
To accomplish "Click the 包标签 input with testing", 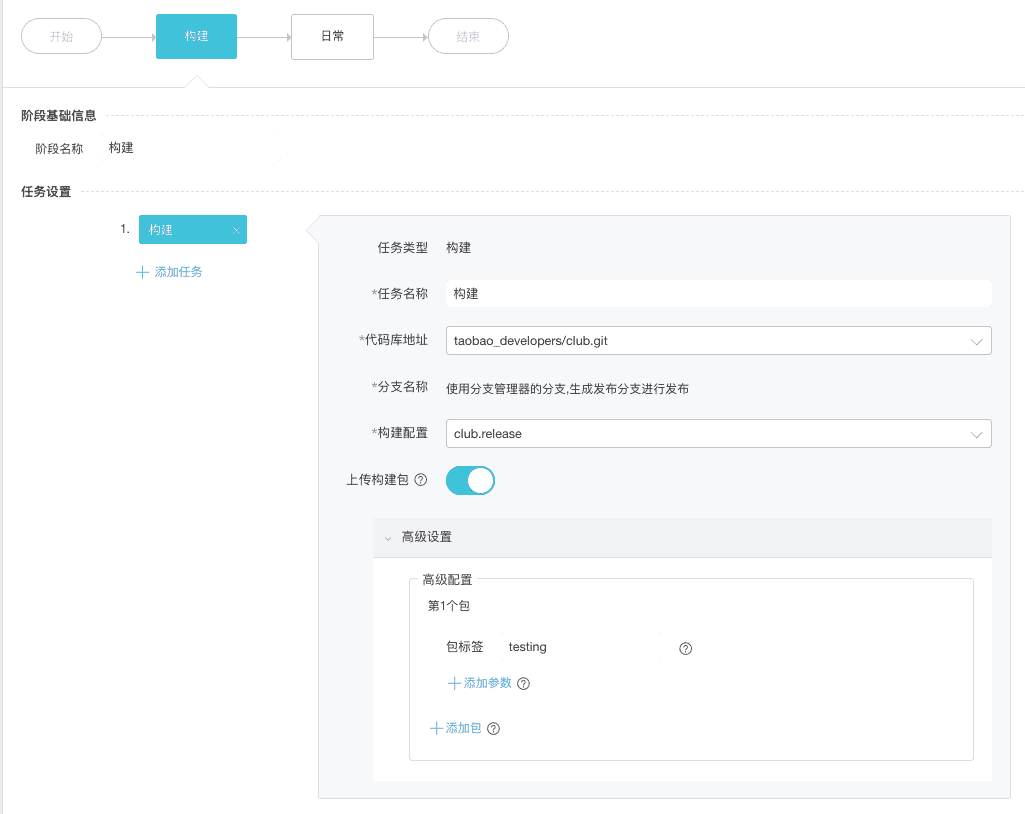I will point(581,647).
